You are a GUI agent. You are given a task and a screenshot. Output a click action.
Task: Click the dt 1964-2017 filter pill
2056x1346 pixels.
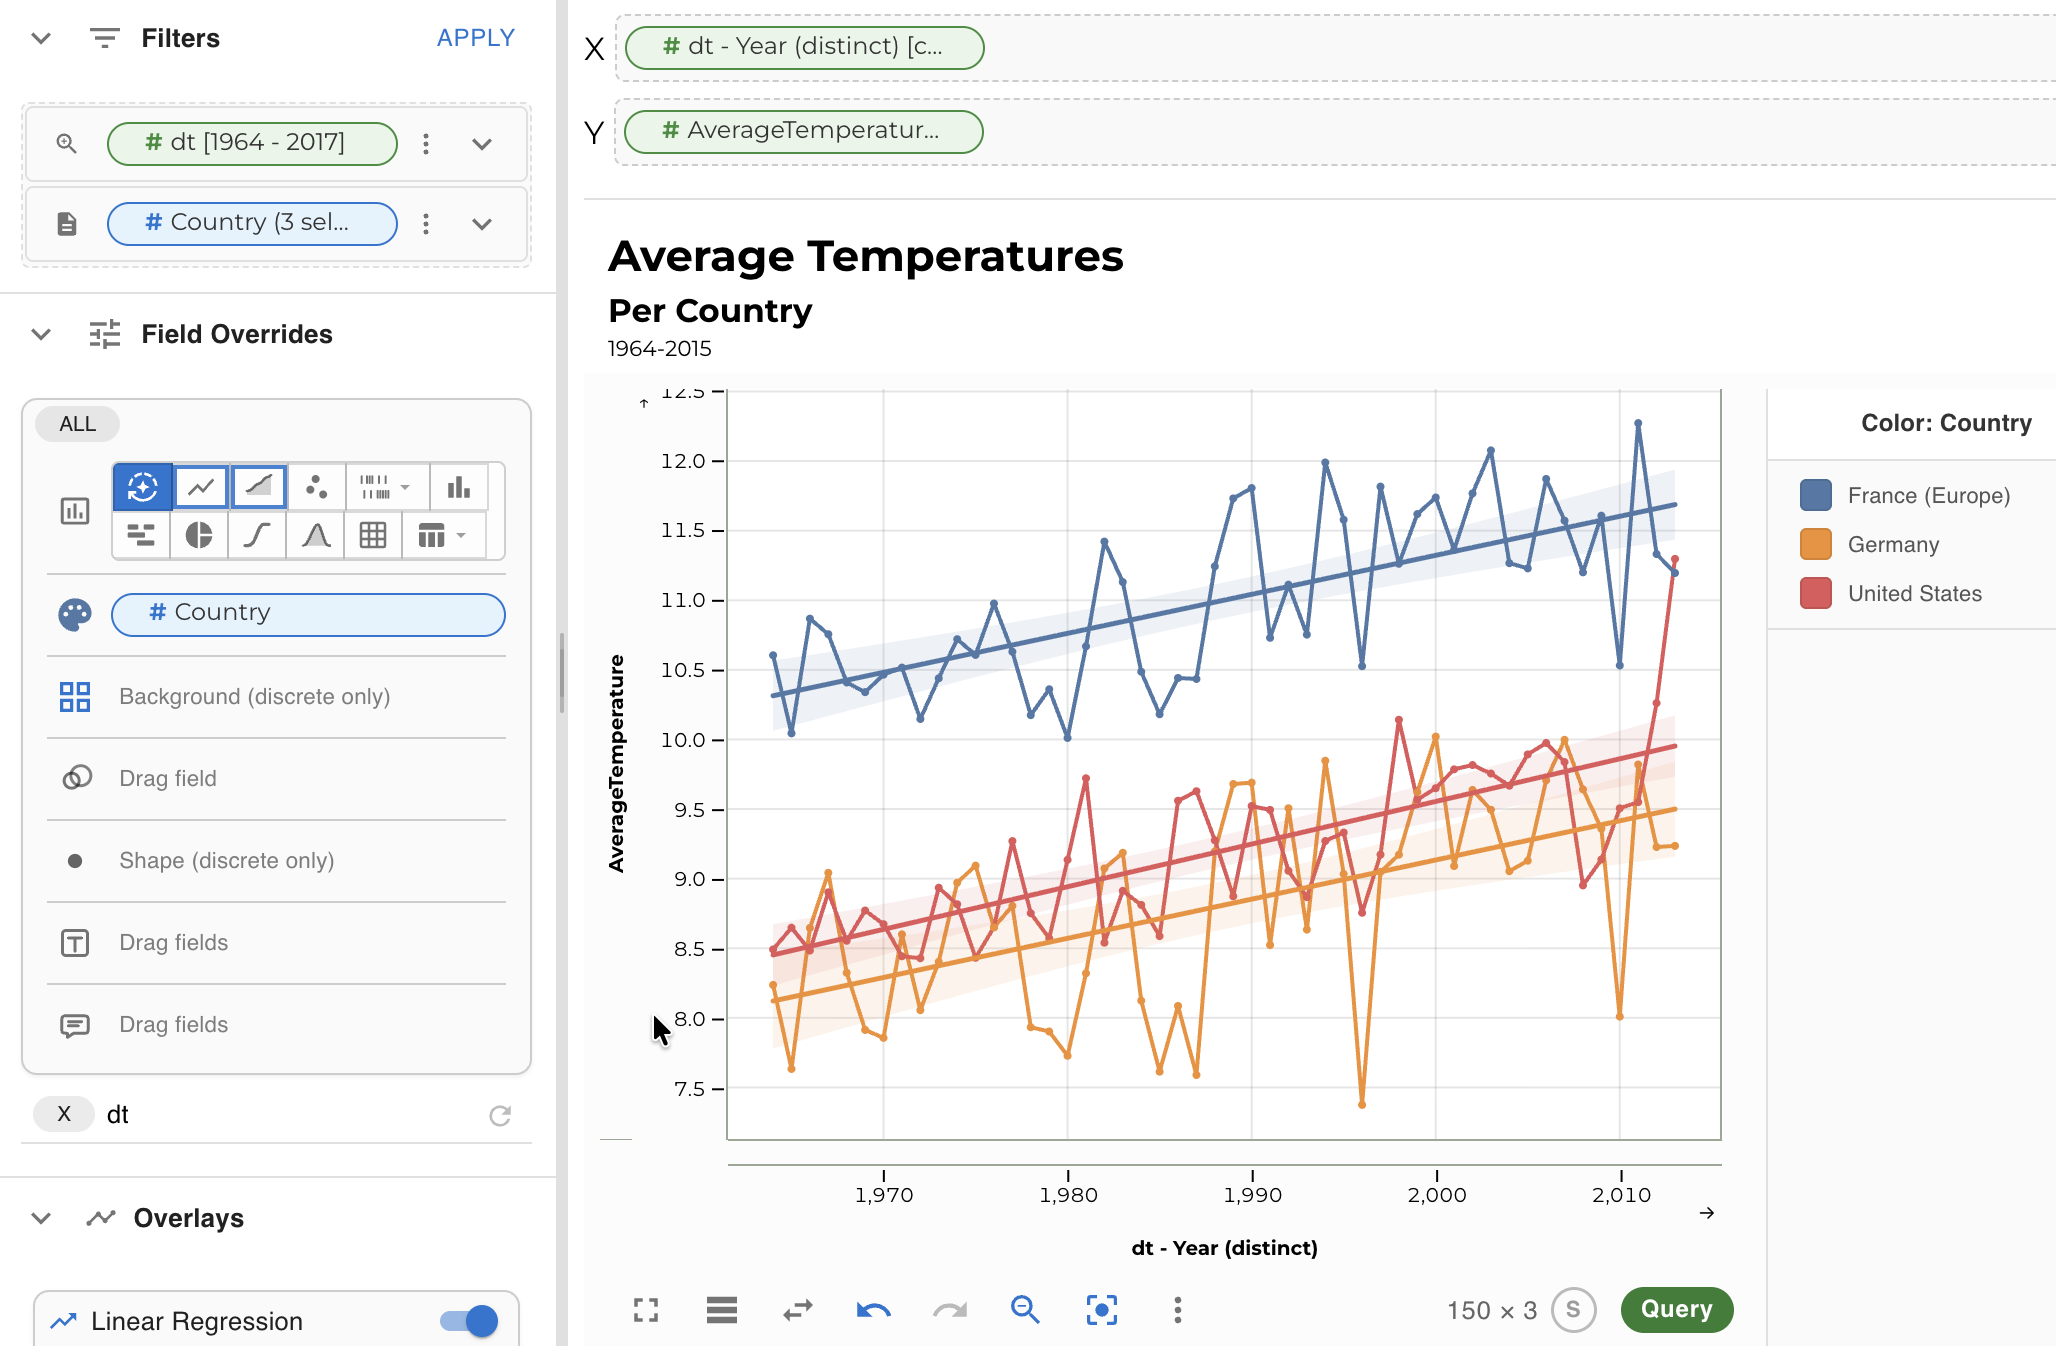click(252, 143)
